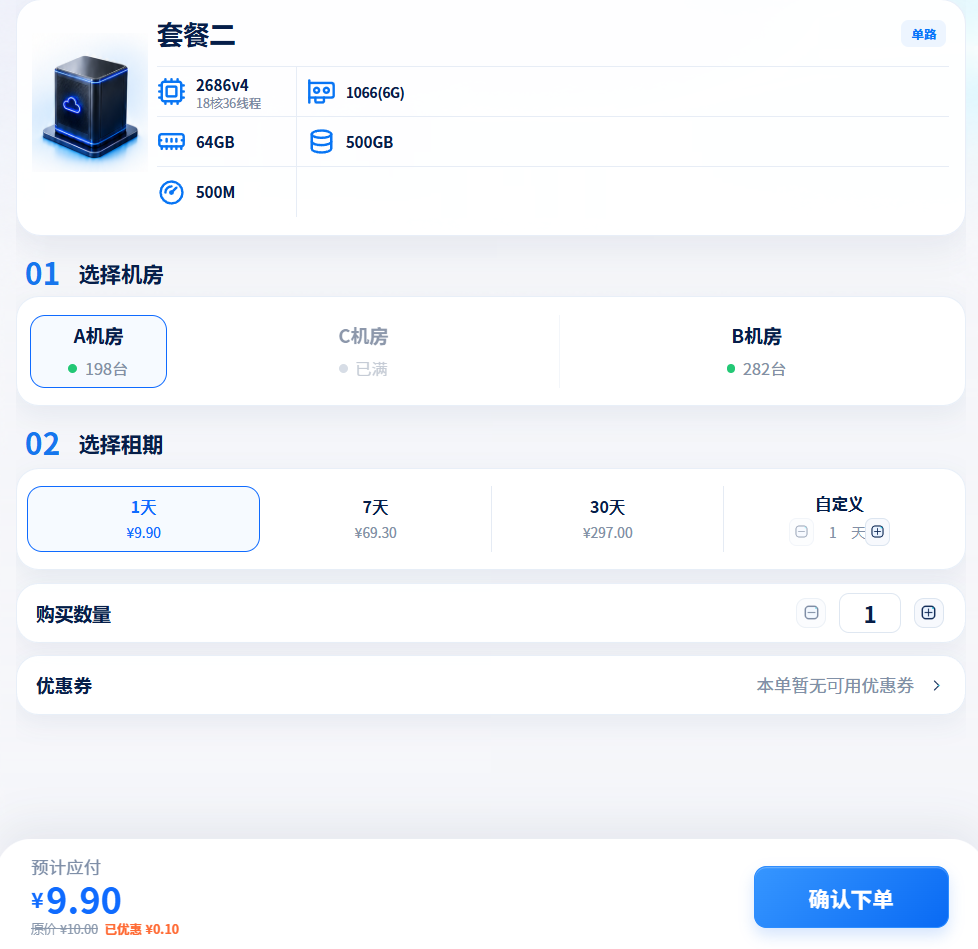Click the 确认下单 confirm order button

(x=851, y=897)
